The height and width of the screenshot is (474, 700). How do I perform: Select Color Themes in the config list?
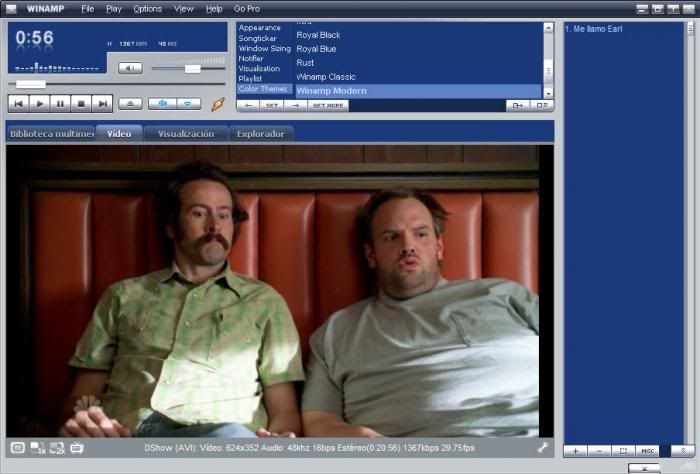[264, 88]
